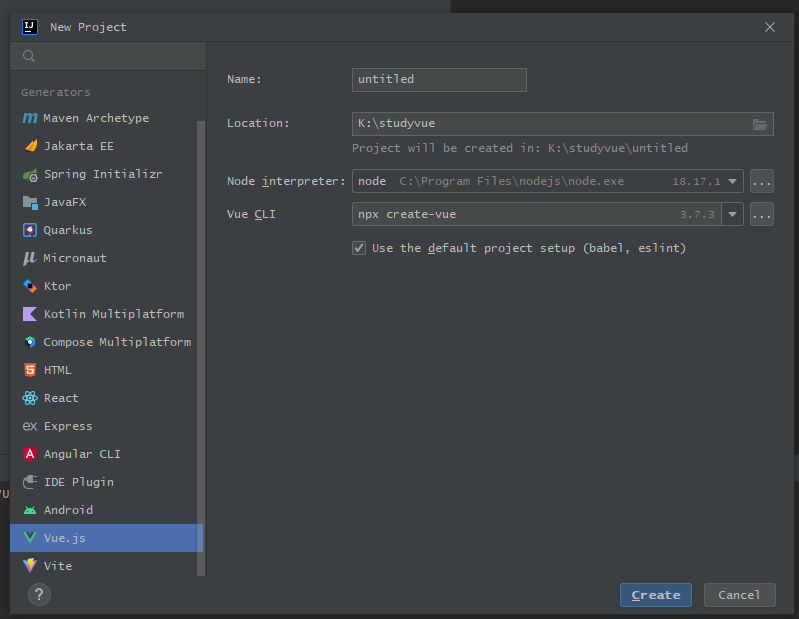799x619 pixels.
Task: Close the New Project dialog
Action: click(x=769, y=27)
